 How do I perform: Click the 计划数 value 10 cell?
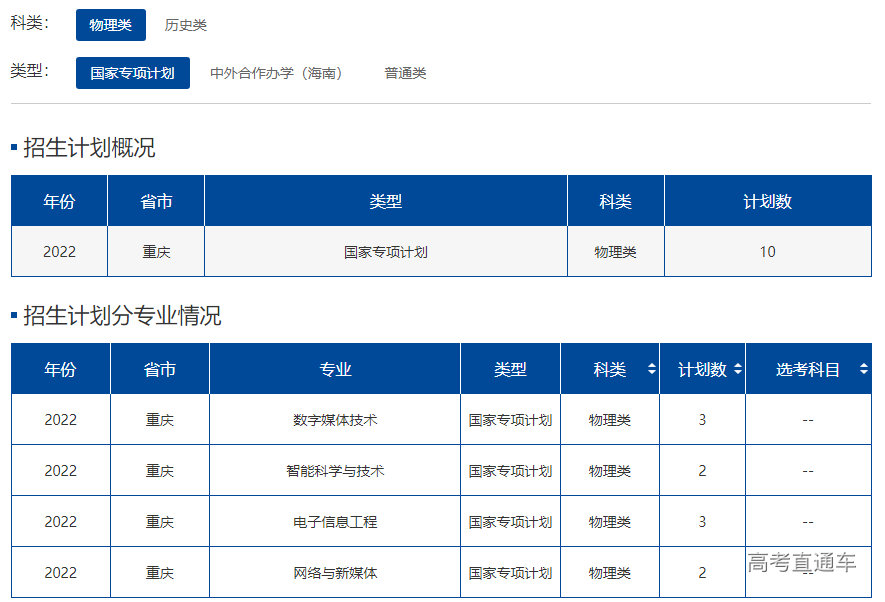(767, 251)
